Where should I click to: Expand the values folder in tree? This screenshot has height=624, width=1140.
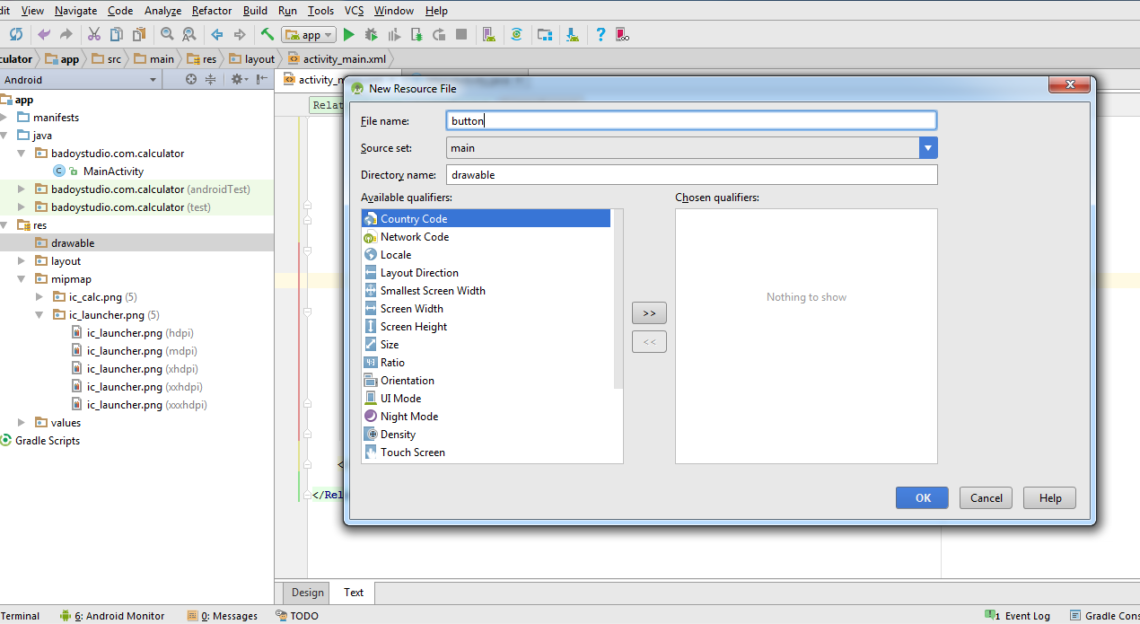[x=22, y=423]
